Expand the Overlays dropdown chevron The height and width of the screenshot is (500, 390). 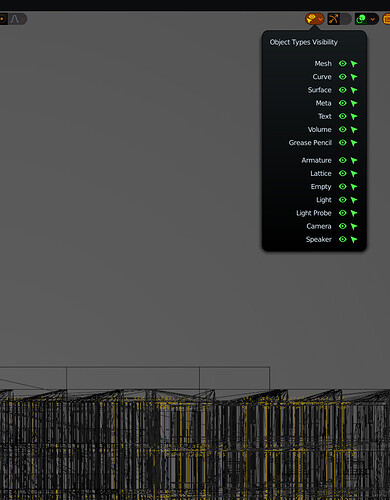pyautogui.click(x=373, y=19)
